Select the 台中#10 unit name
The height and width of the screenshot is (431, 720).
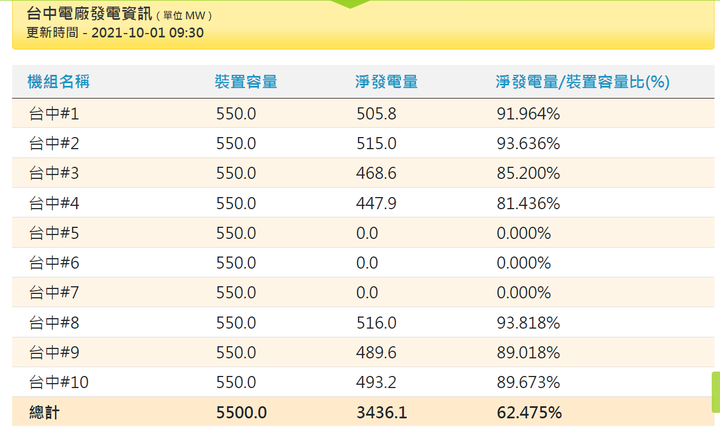59,382
